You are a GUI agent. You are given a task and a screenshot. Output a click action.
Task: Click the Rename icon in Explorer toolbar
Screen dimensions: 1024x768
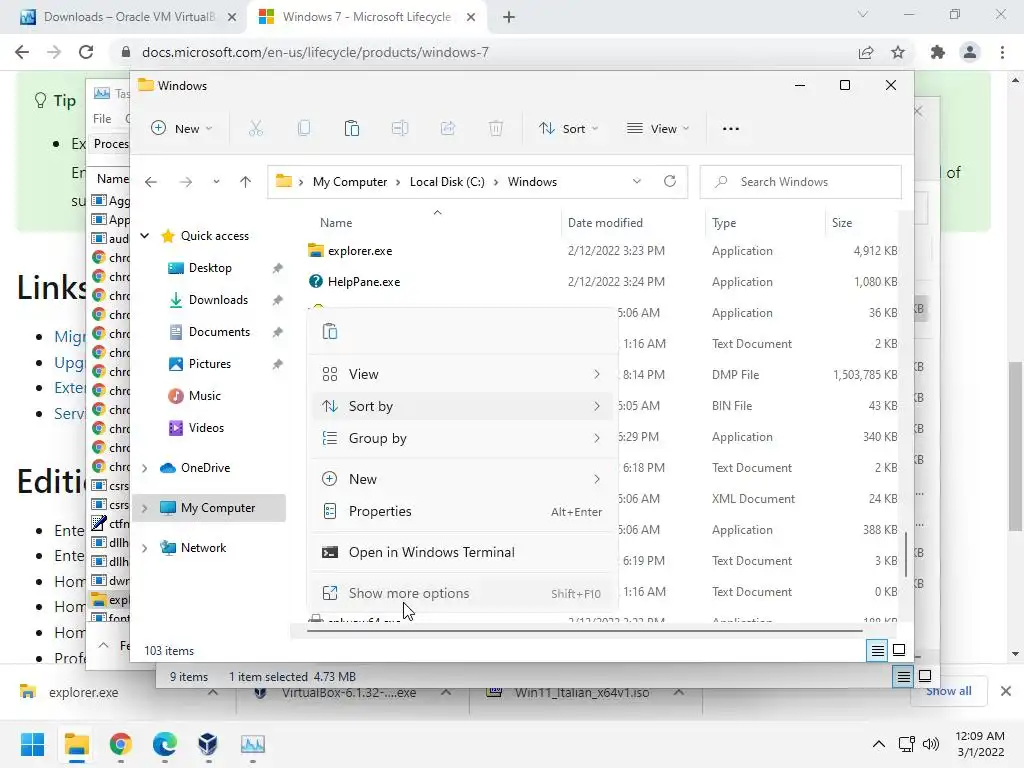coord(400,129)
